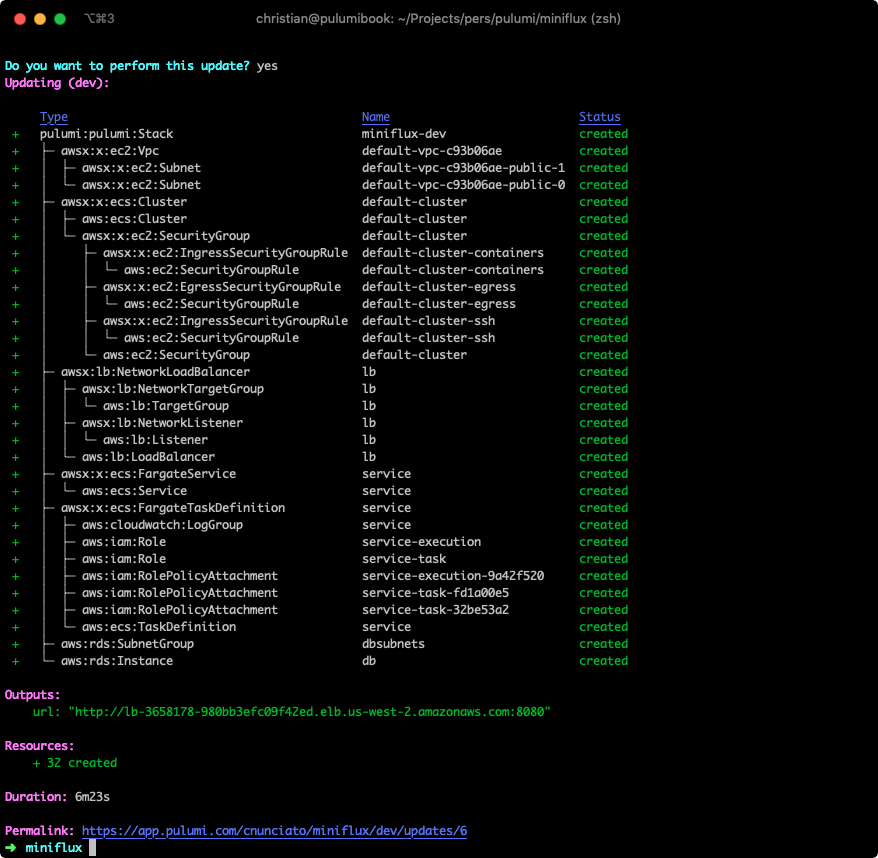Click the awsx:x:ecs:FargateTaskDefinition entry
This screenshot has height=858, width=878.
tap(172, 508)
